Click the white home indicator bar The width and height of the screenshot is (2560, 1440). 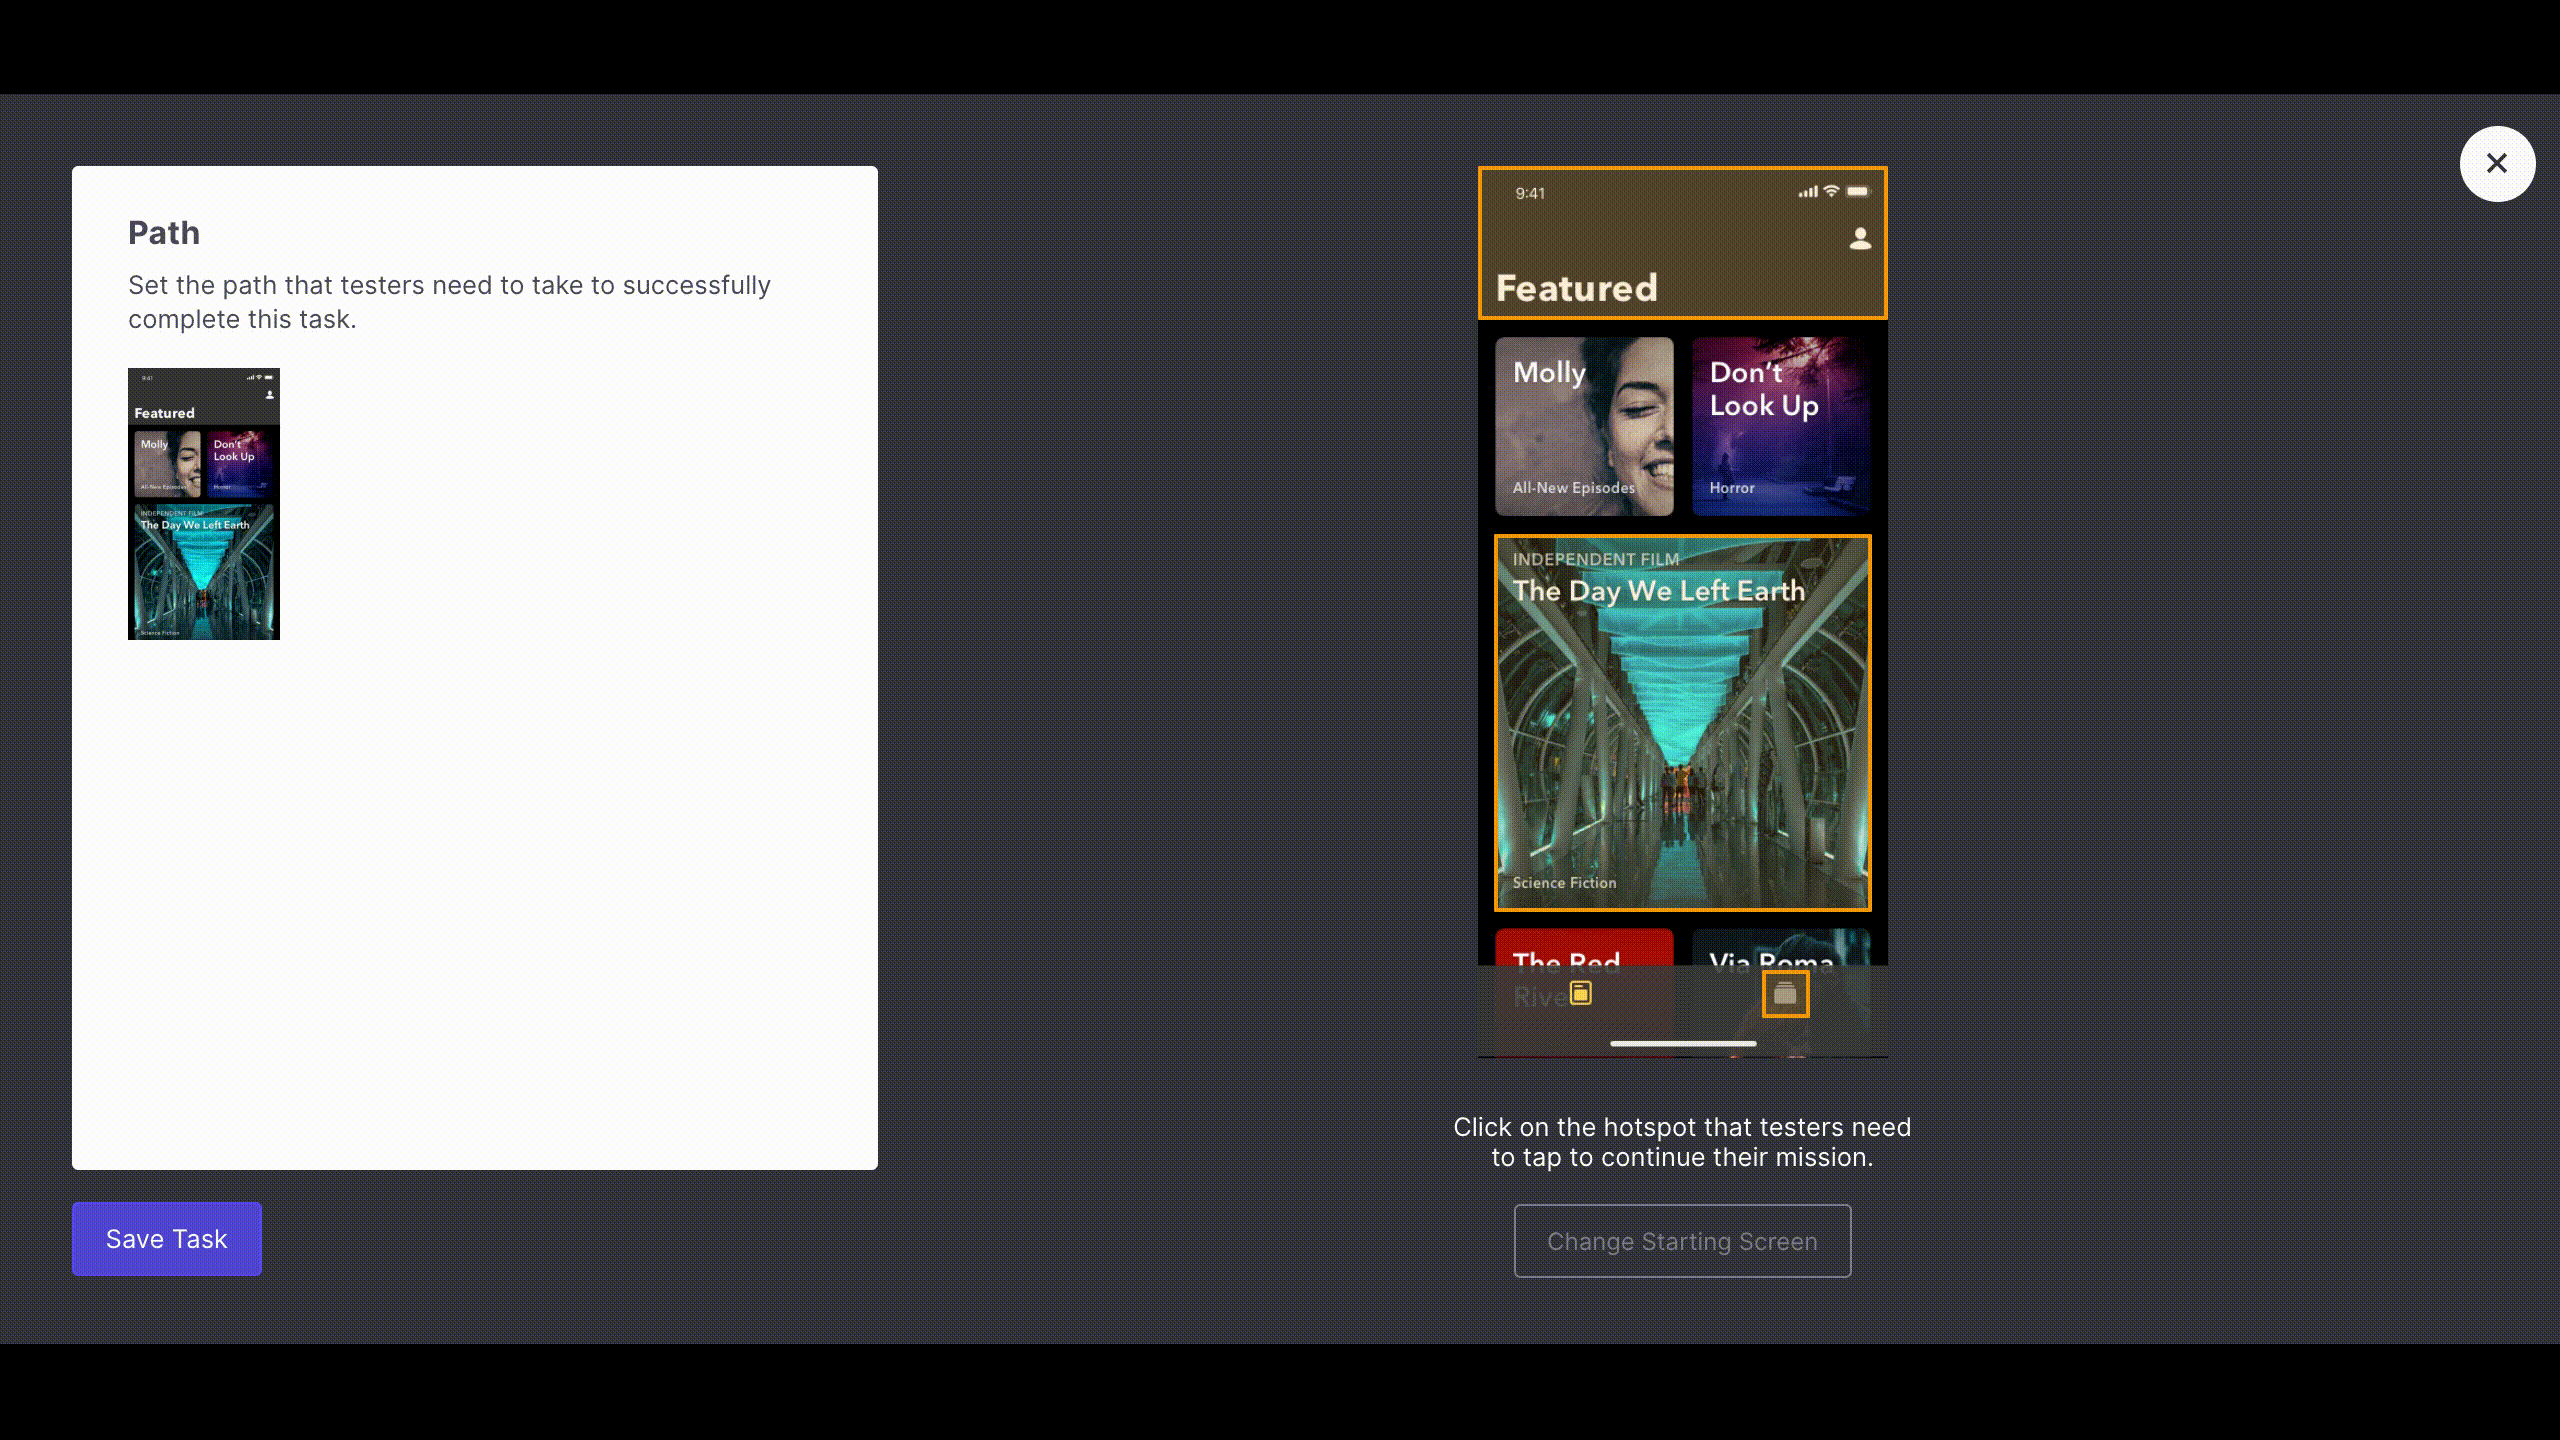click(x=1683, y=1043)
